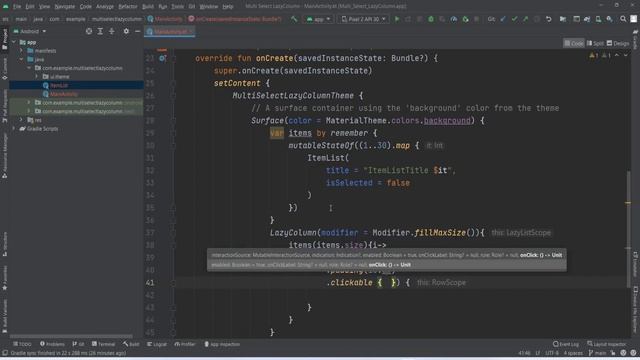The height and width of the screenshot is (360, 640).
Task: Select ItemList file in project tree
Action: point(59,85)
